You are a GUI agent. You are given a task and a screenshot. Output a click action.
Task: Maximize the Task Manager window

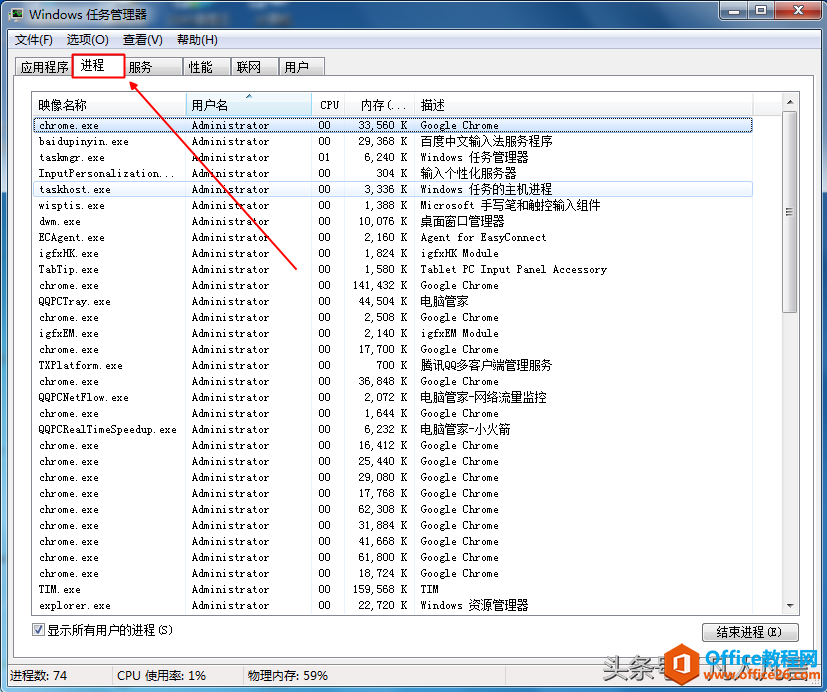tap(761, 10)
